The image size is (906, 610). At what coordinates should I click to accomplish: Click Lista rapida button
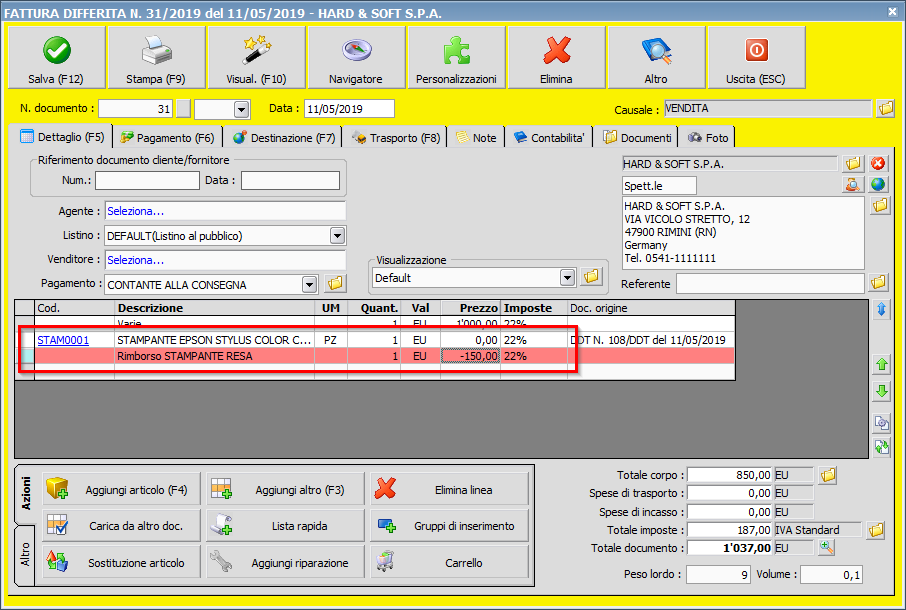[285, 526]
